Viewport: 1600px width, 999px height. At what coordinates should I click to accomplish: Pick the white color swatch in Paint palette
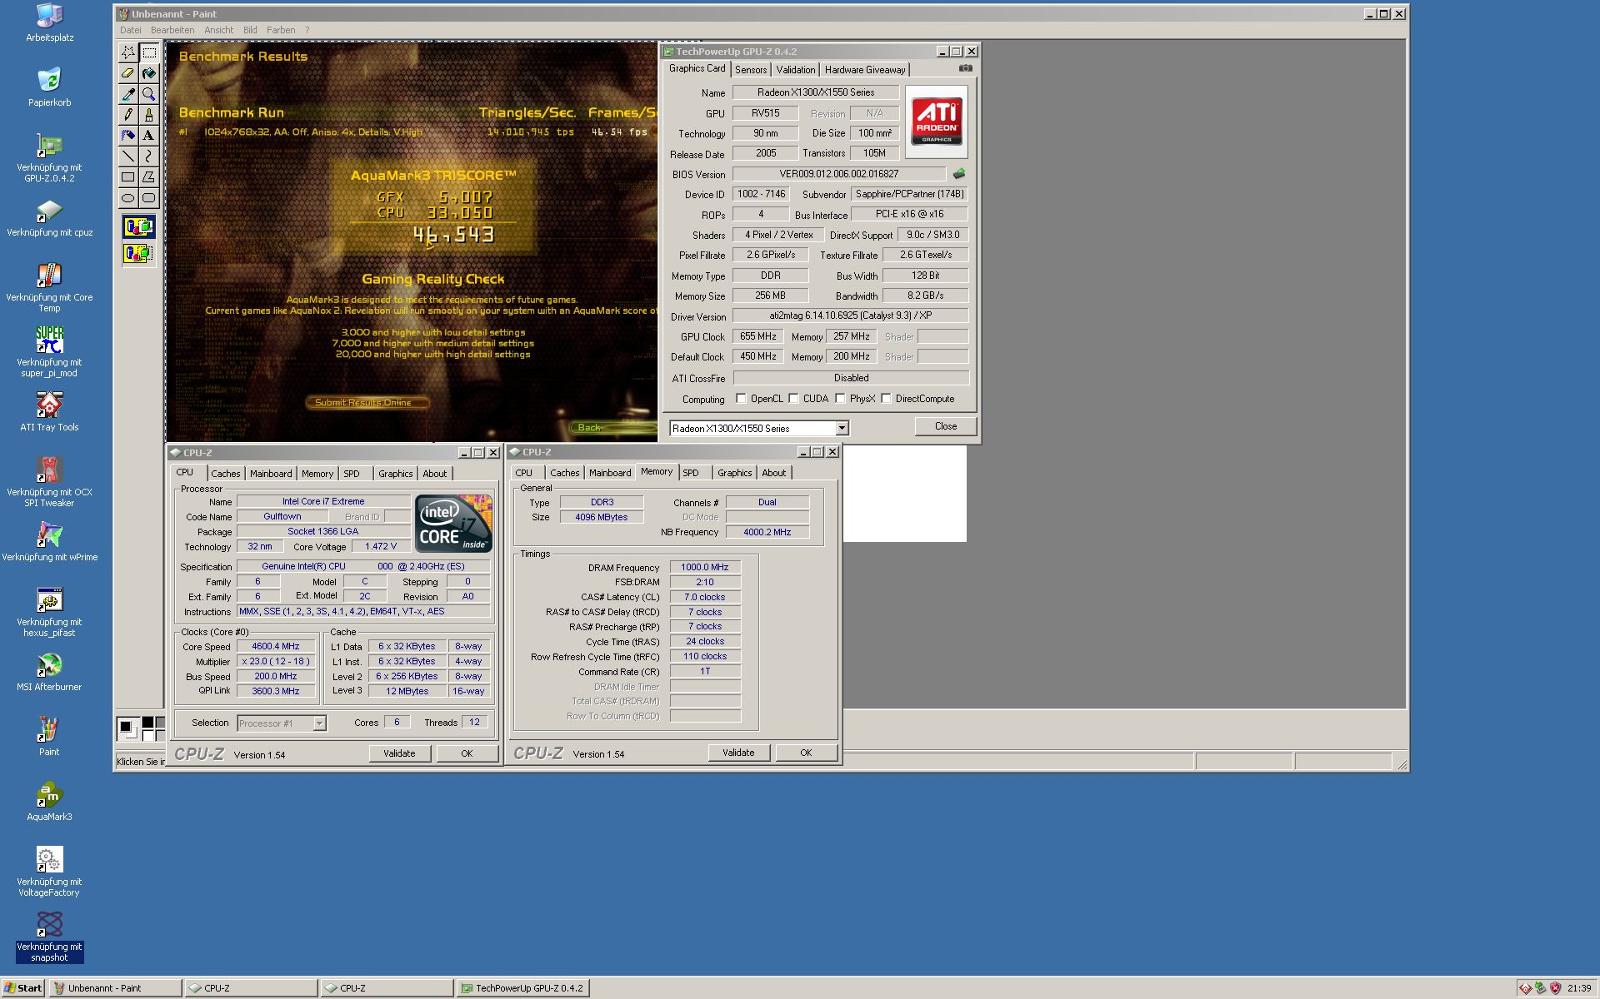[x=148, y=735]
